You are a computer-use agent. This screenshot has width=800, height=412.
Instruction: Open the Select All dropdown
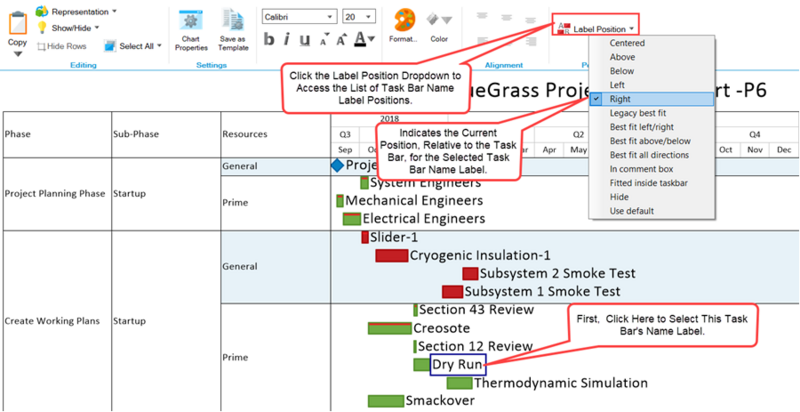point(133,46)
